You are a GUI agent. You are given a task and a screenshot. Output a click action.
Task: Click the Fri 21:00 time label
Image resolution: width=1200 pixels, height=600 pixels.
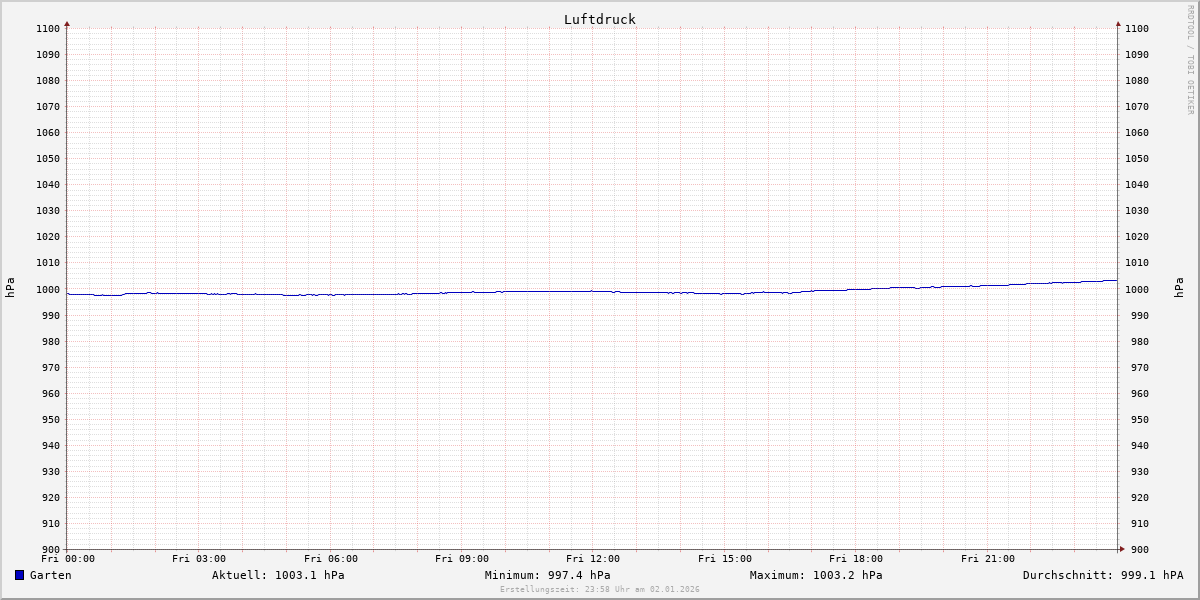click(987, 559)
